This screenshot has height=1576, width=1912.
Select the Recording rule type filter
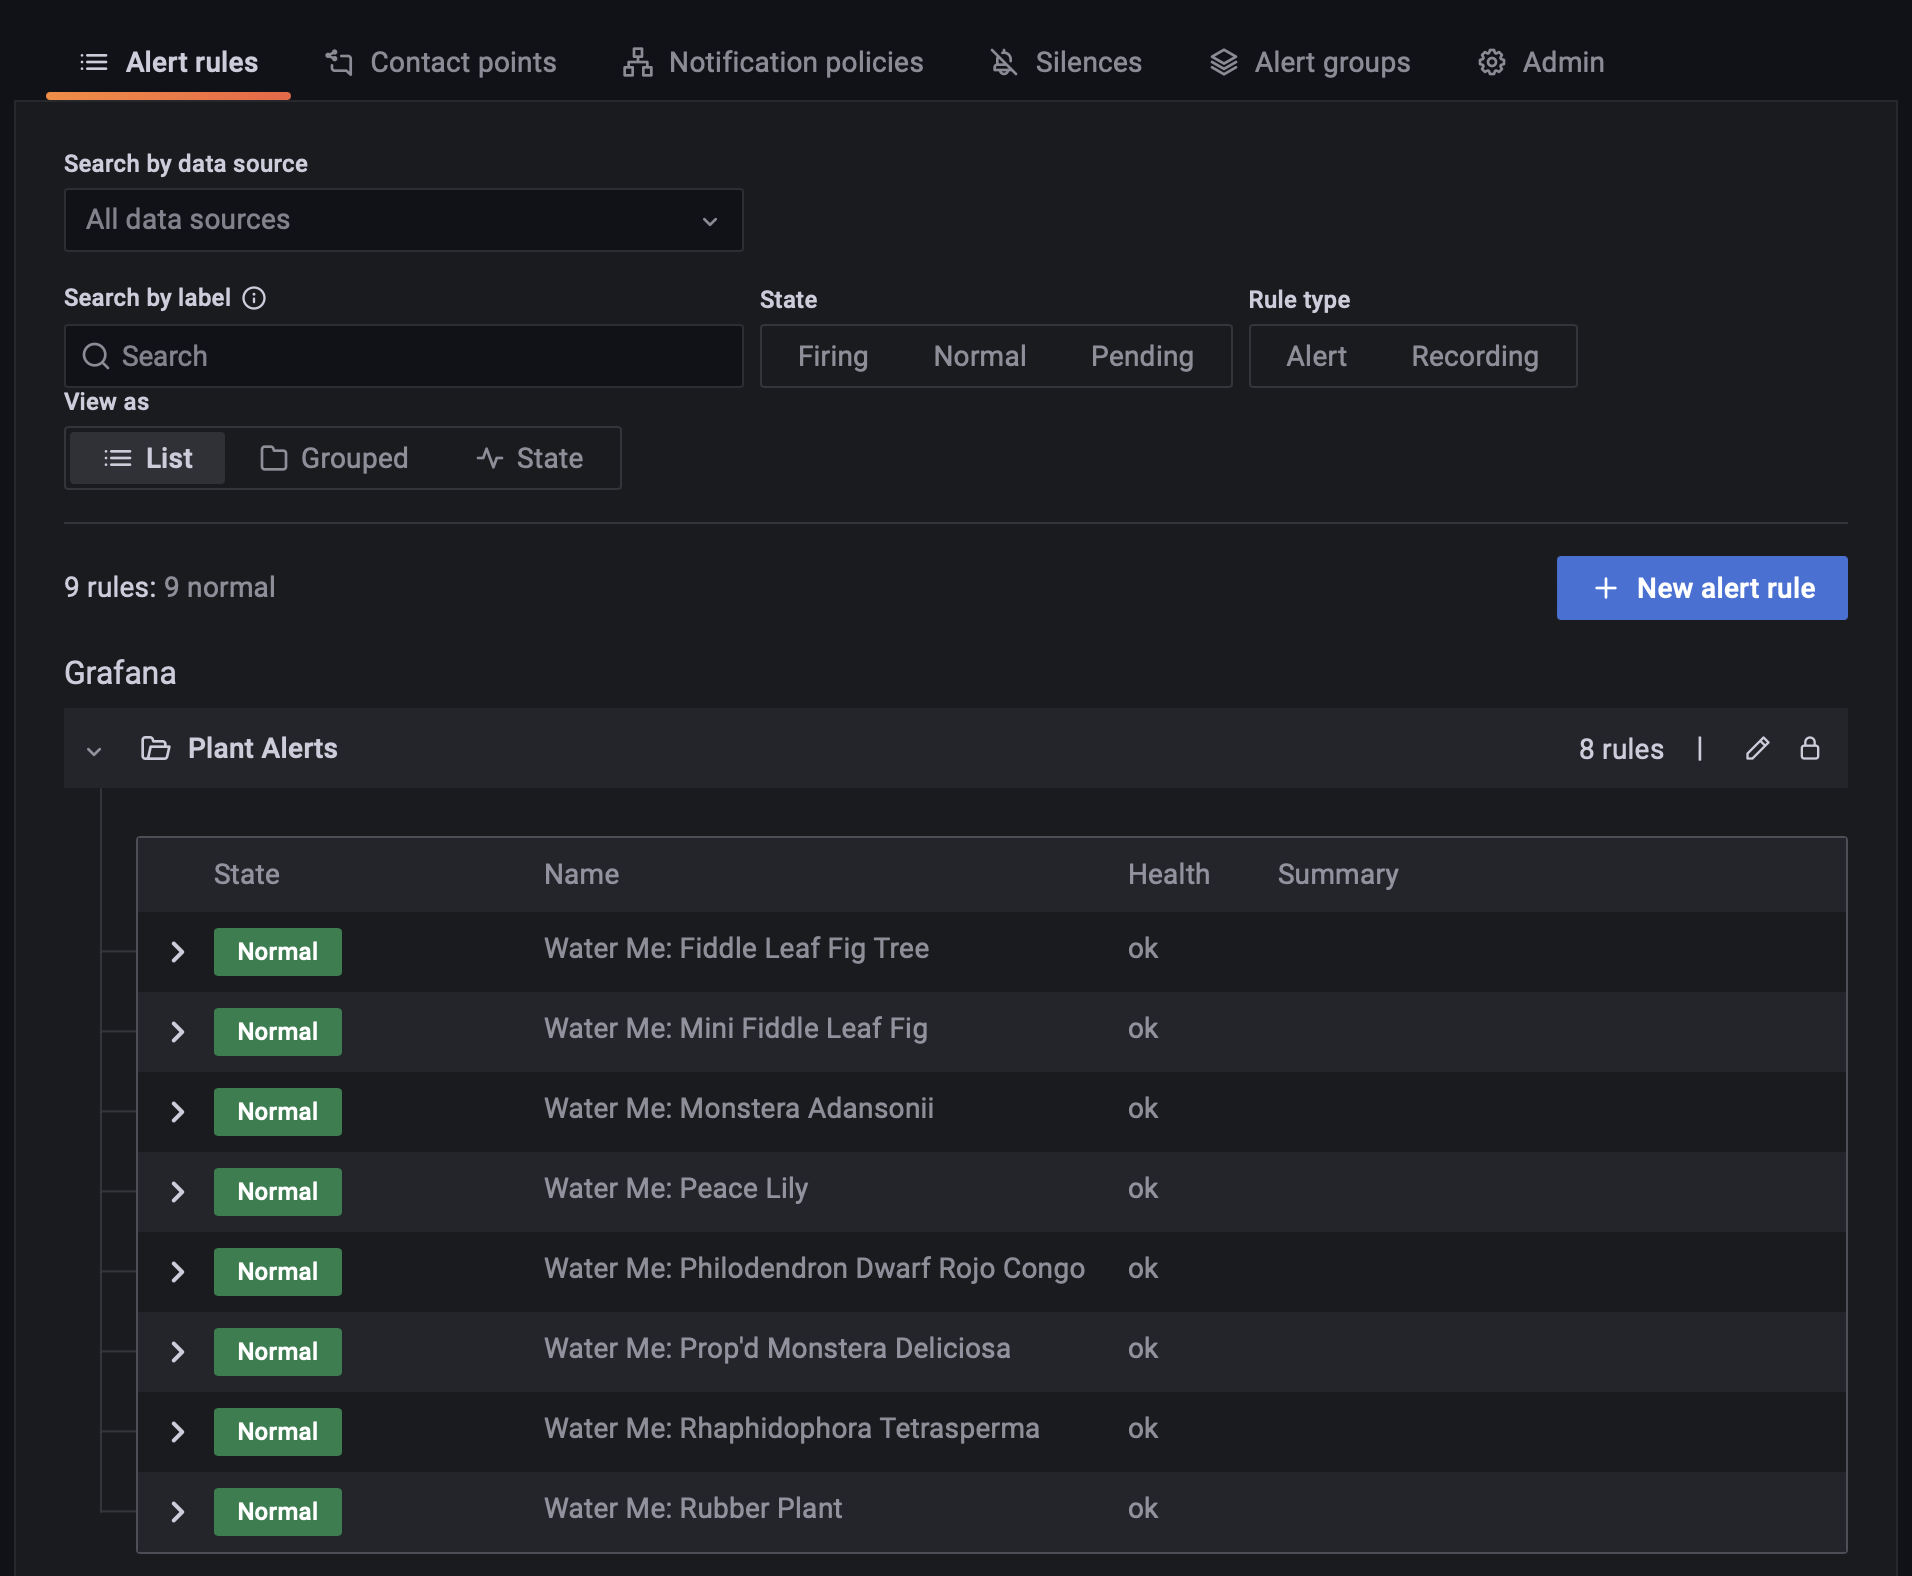1474,356
